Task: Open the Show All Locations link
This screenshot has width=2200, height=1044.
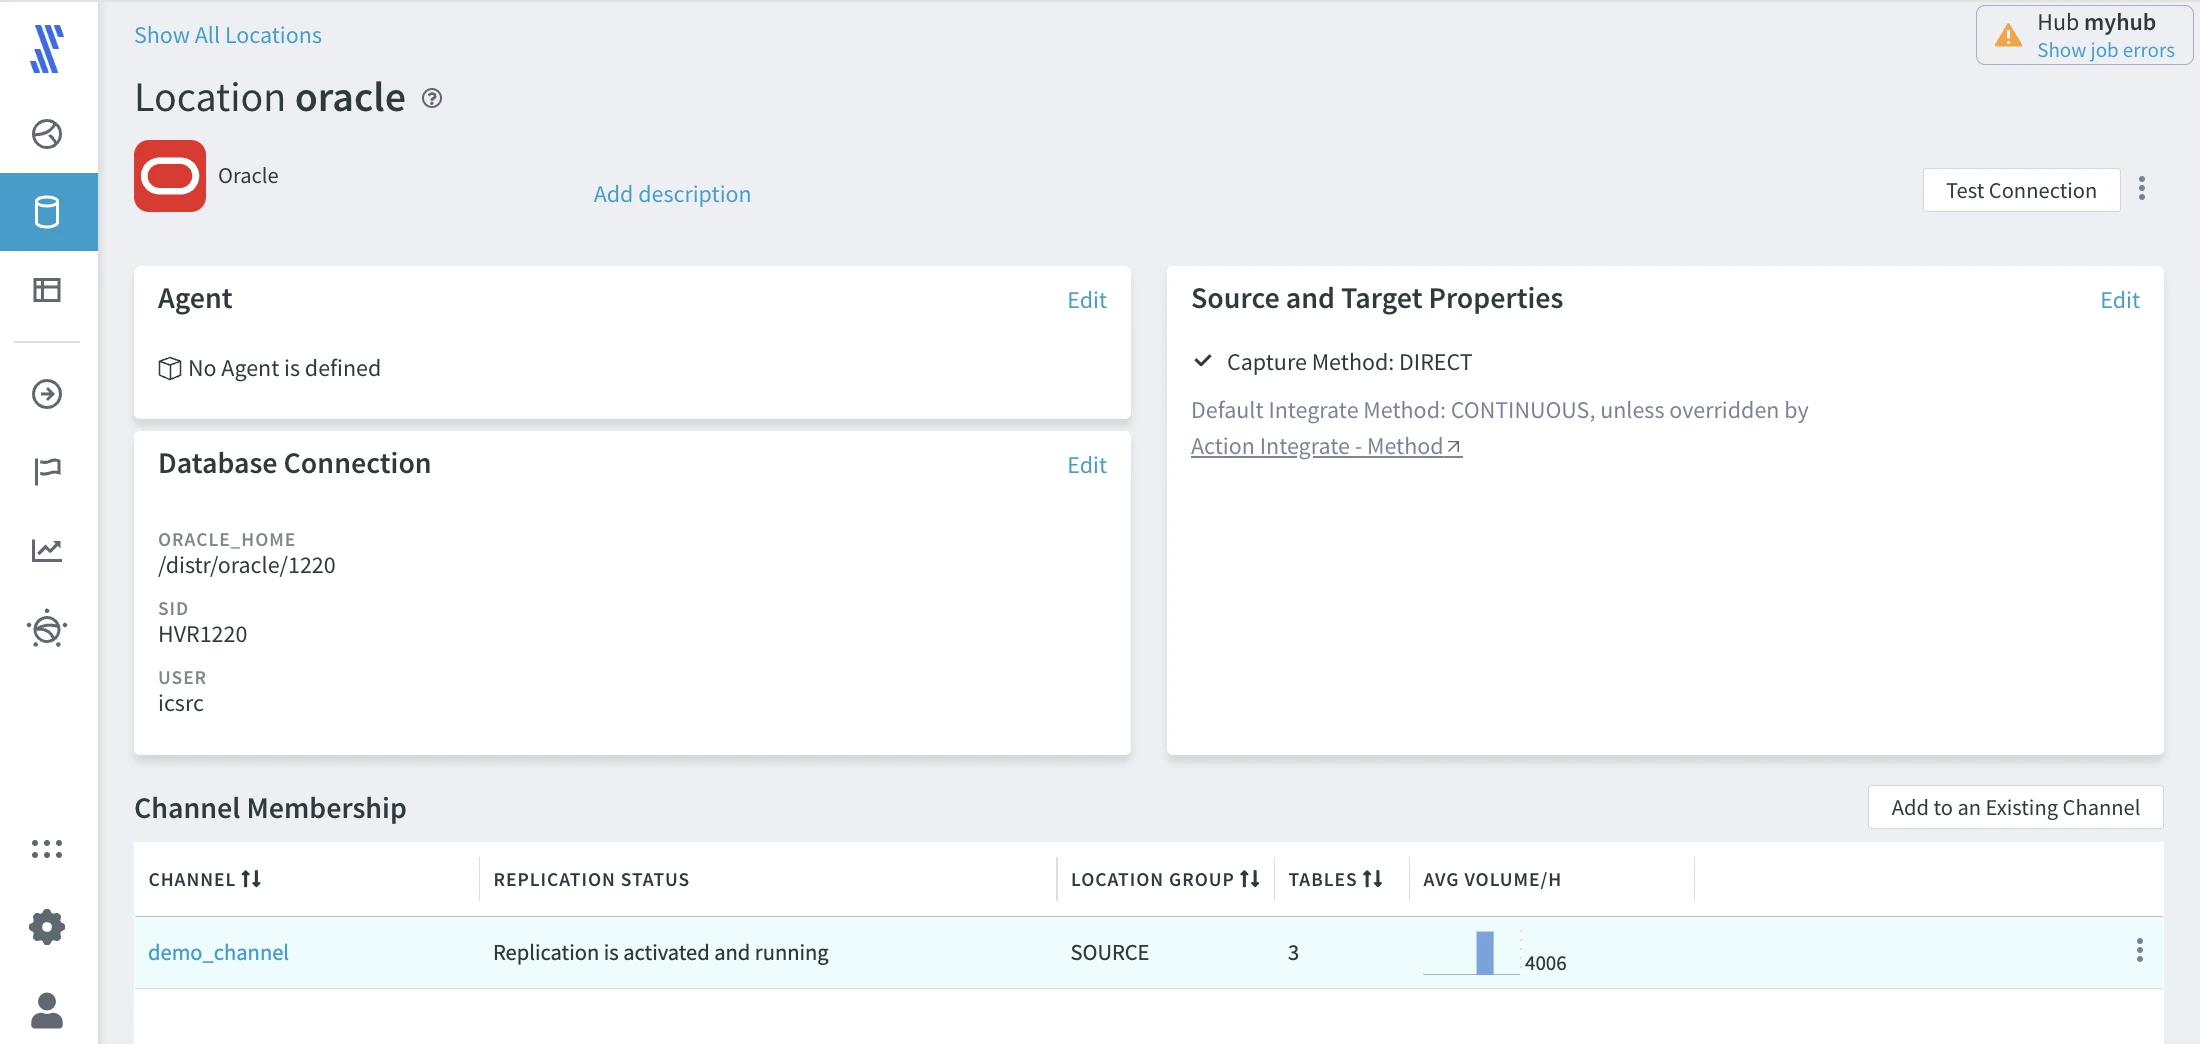Action: [x=228, y=35]
